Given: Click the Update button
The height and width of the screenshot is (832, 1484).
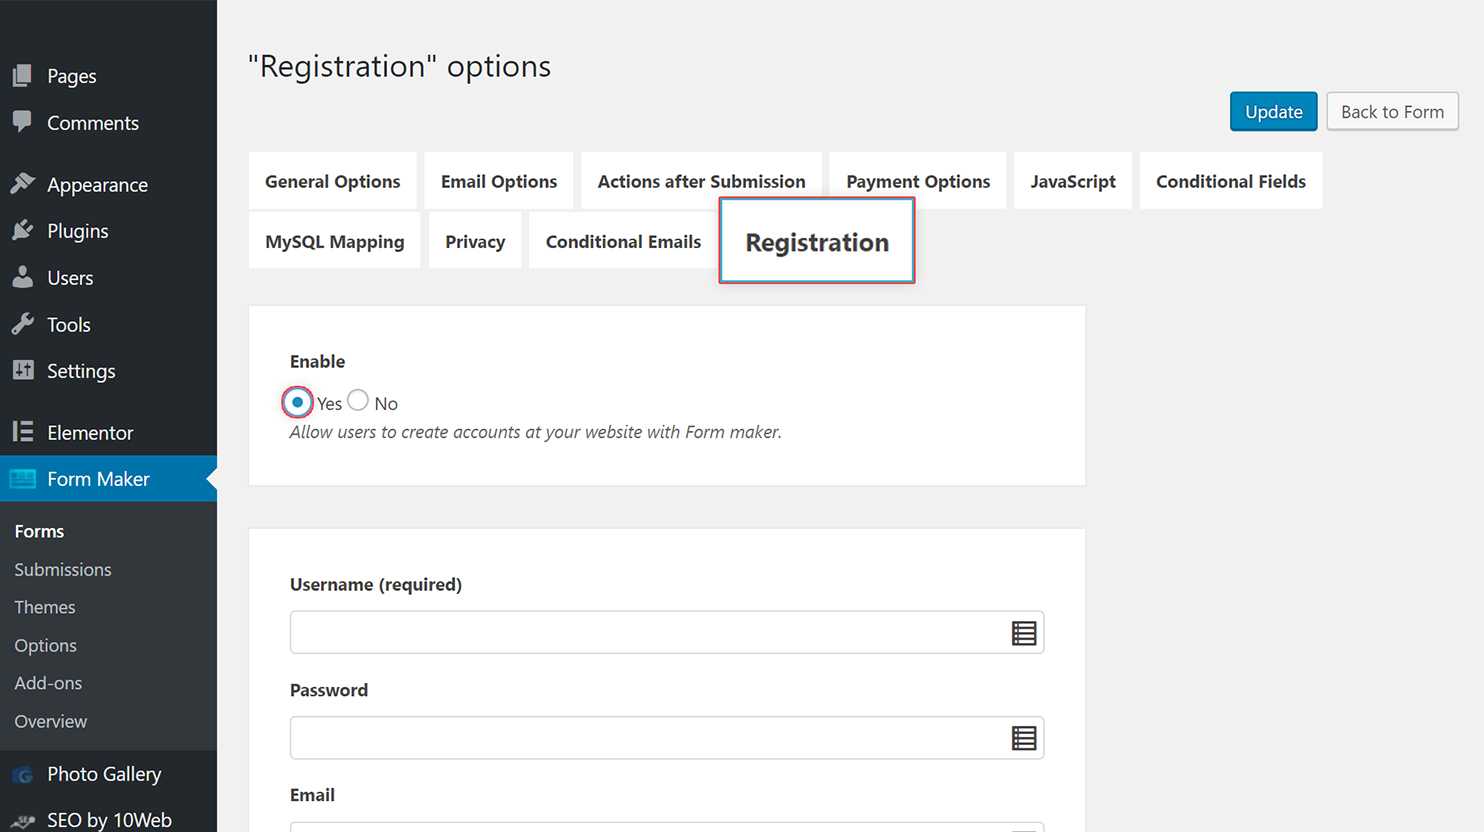Looking at the screenshot, I should [1273, 111].
